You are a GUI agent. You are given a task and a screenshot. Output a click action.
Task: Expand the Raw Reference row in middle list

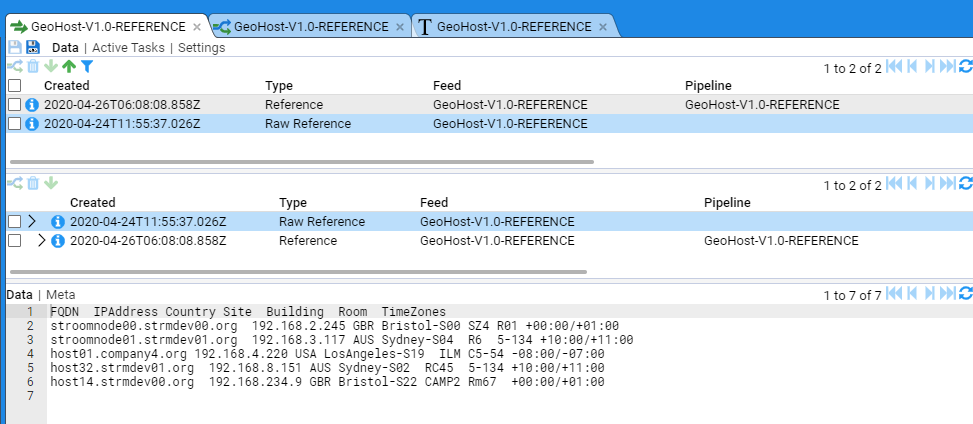pos(32,221)
